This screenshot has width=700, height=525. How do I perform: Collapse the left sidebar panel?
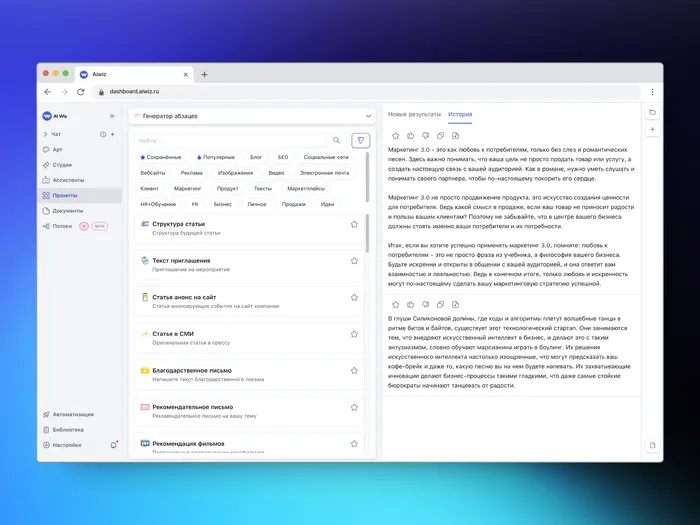coord(112,116)
